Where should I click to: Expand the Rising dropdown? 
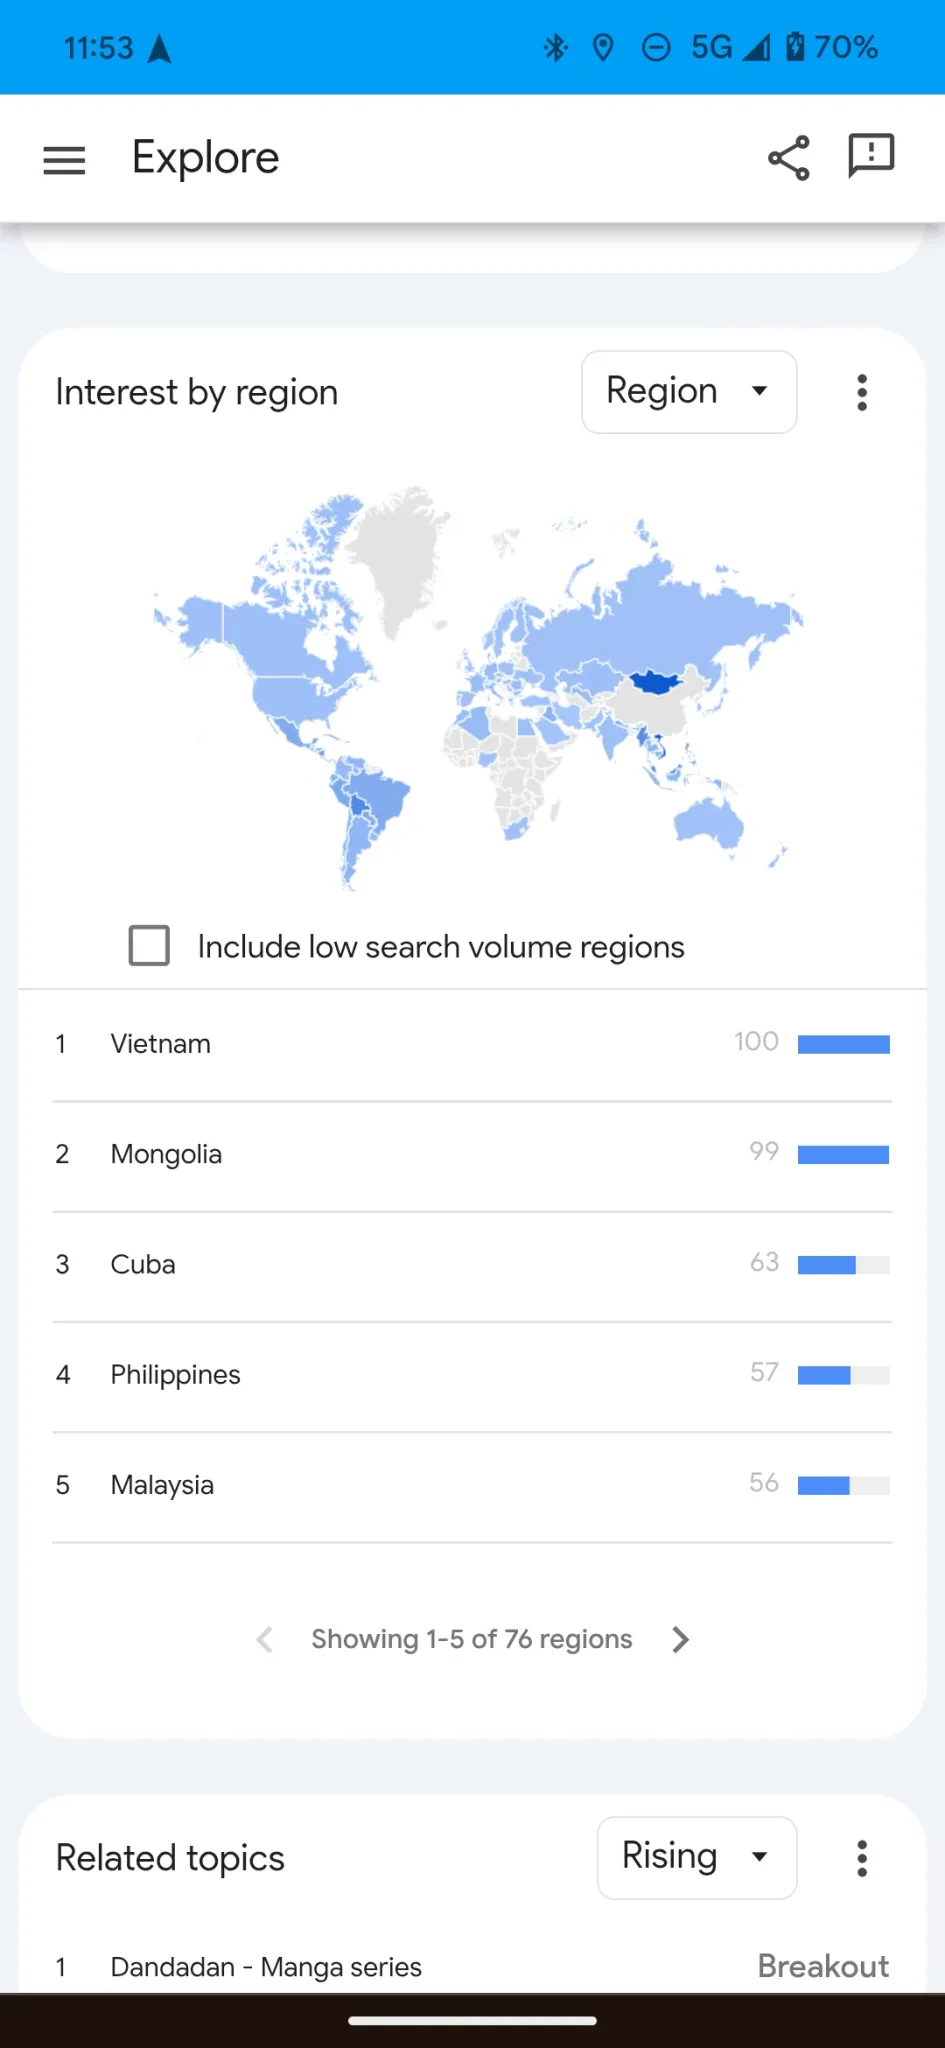(697, 1858)
